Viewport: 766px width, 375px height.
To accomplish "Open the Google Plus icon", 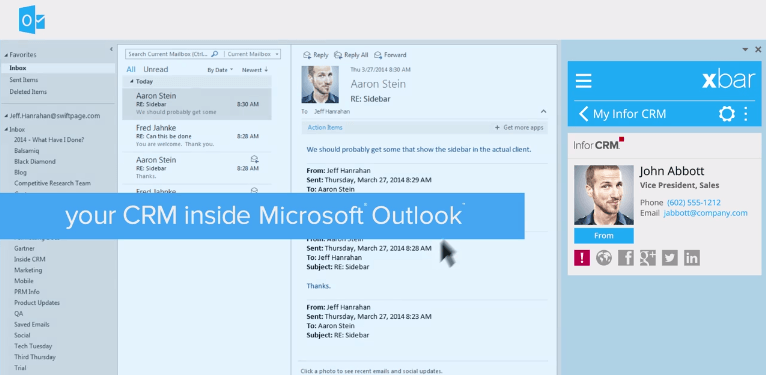I will pyautogui.click(x=648, y=258).
